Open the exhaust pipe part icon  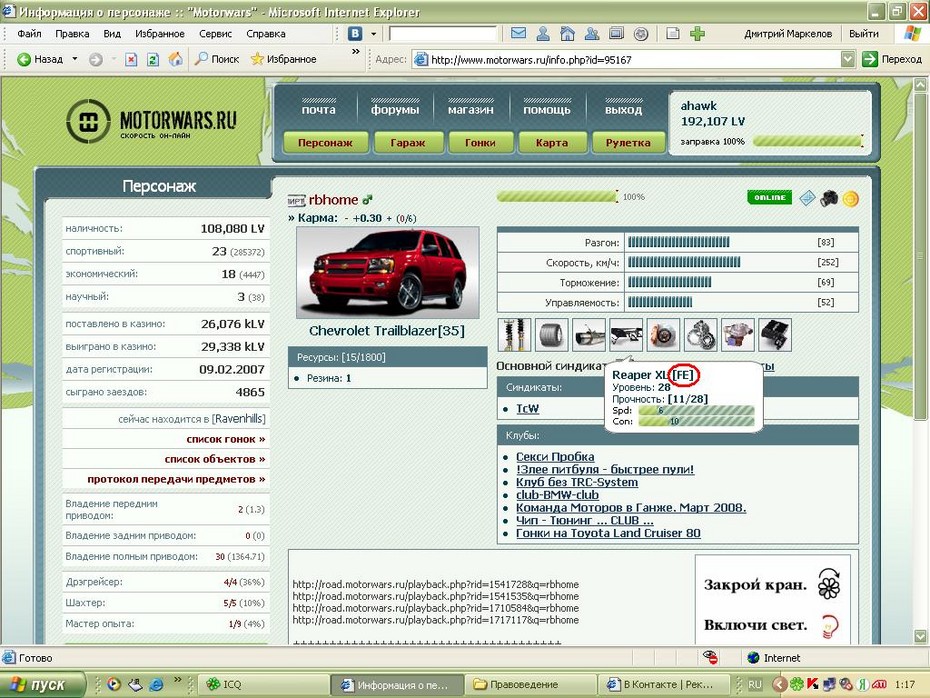[589, 334]
